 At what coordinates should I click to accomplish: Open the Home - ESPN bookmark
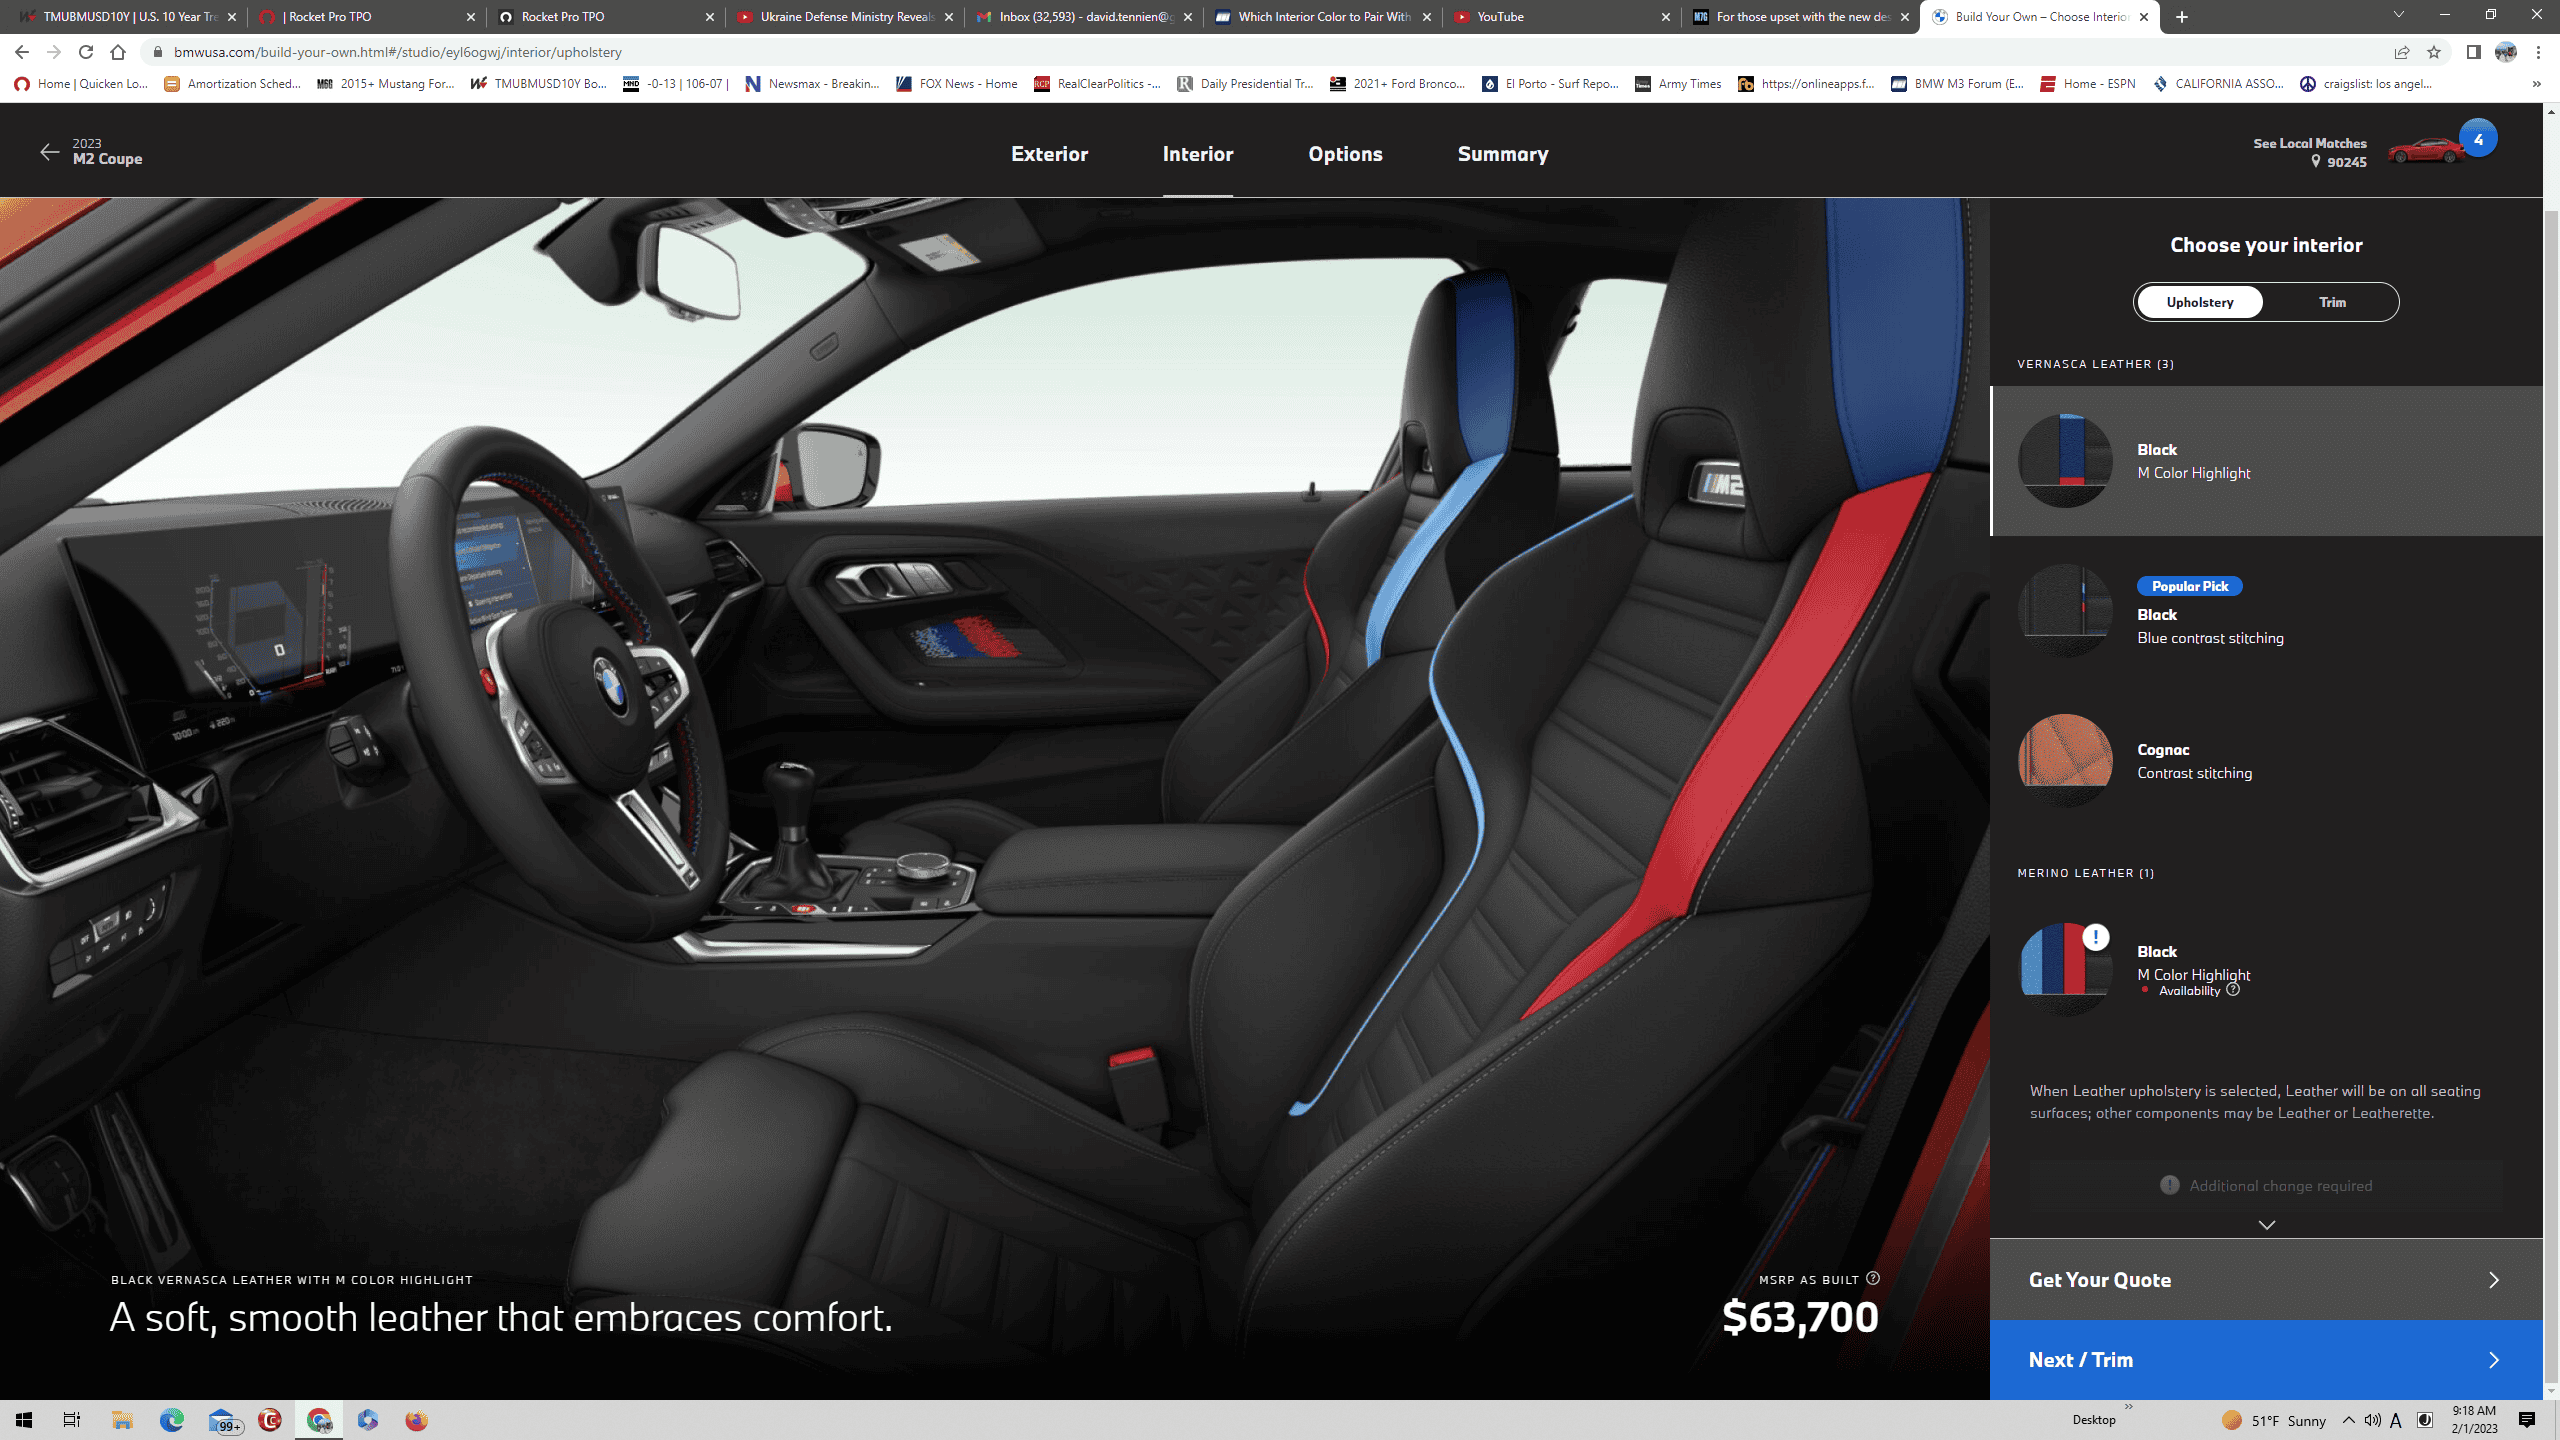coord(2088,84)
